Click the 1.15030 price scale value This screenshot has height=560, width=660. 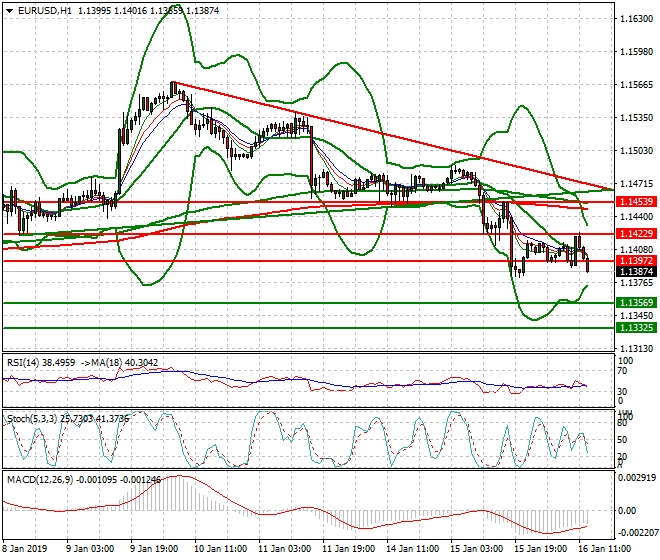(x=637, y=151)
